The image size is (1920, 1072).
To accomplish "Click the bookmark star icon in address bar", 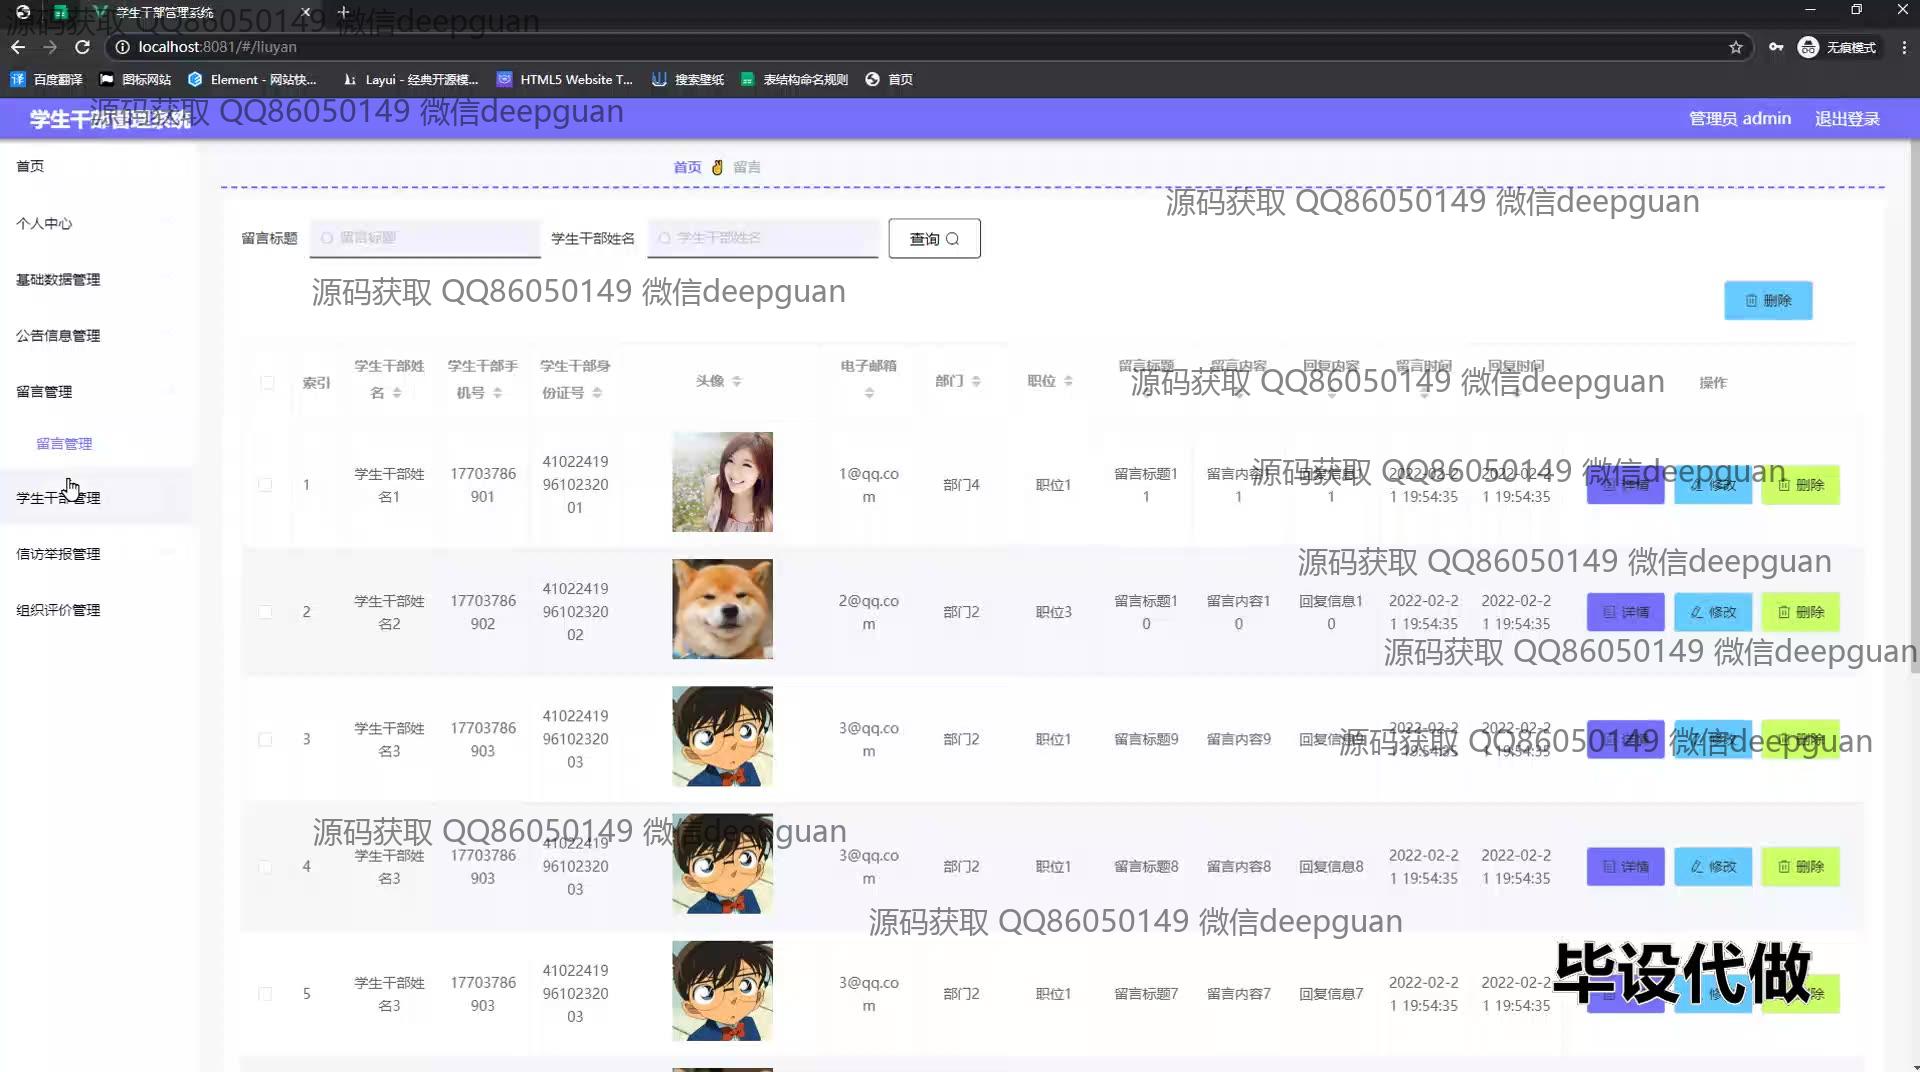I will (1735, 47).
